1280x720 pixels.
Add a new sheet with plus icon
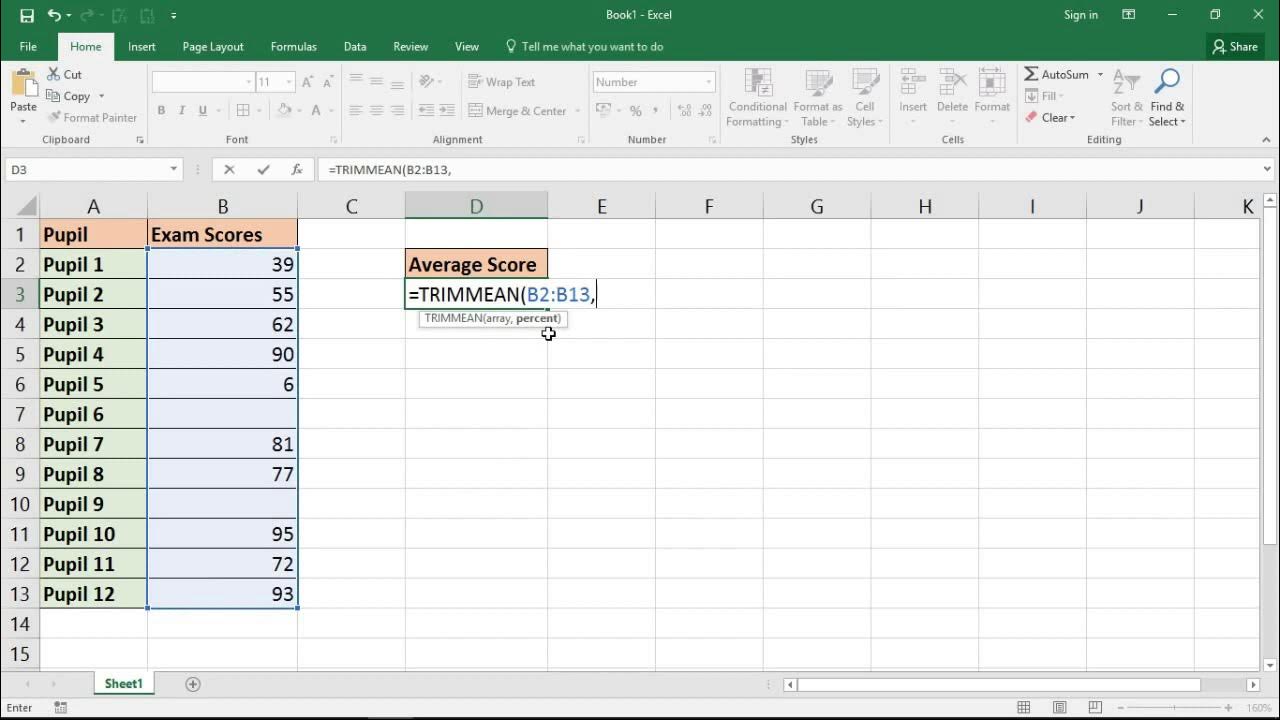tap(193, 684)
